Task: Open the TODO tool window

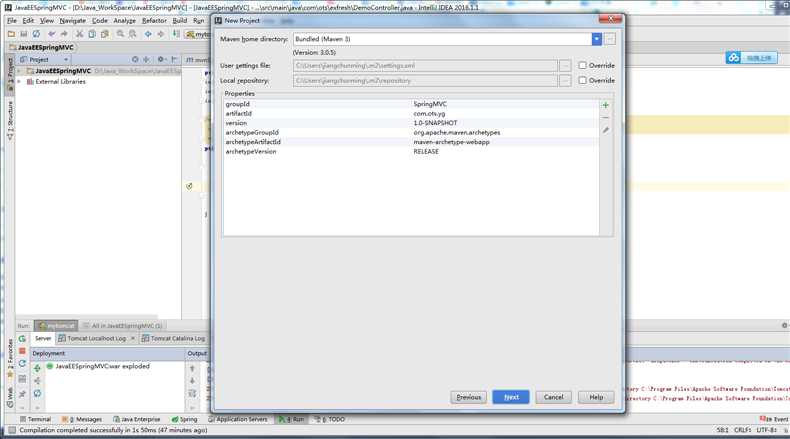Action: click(331, 419)
